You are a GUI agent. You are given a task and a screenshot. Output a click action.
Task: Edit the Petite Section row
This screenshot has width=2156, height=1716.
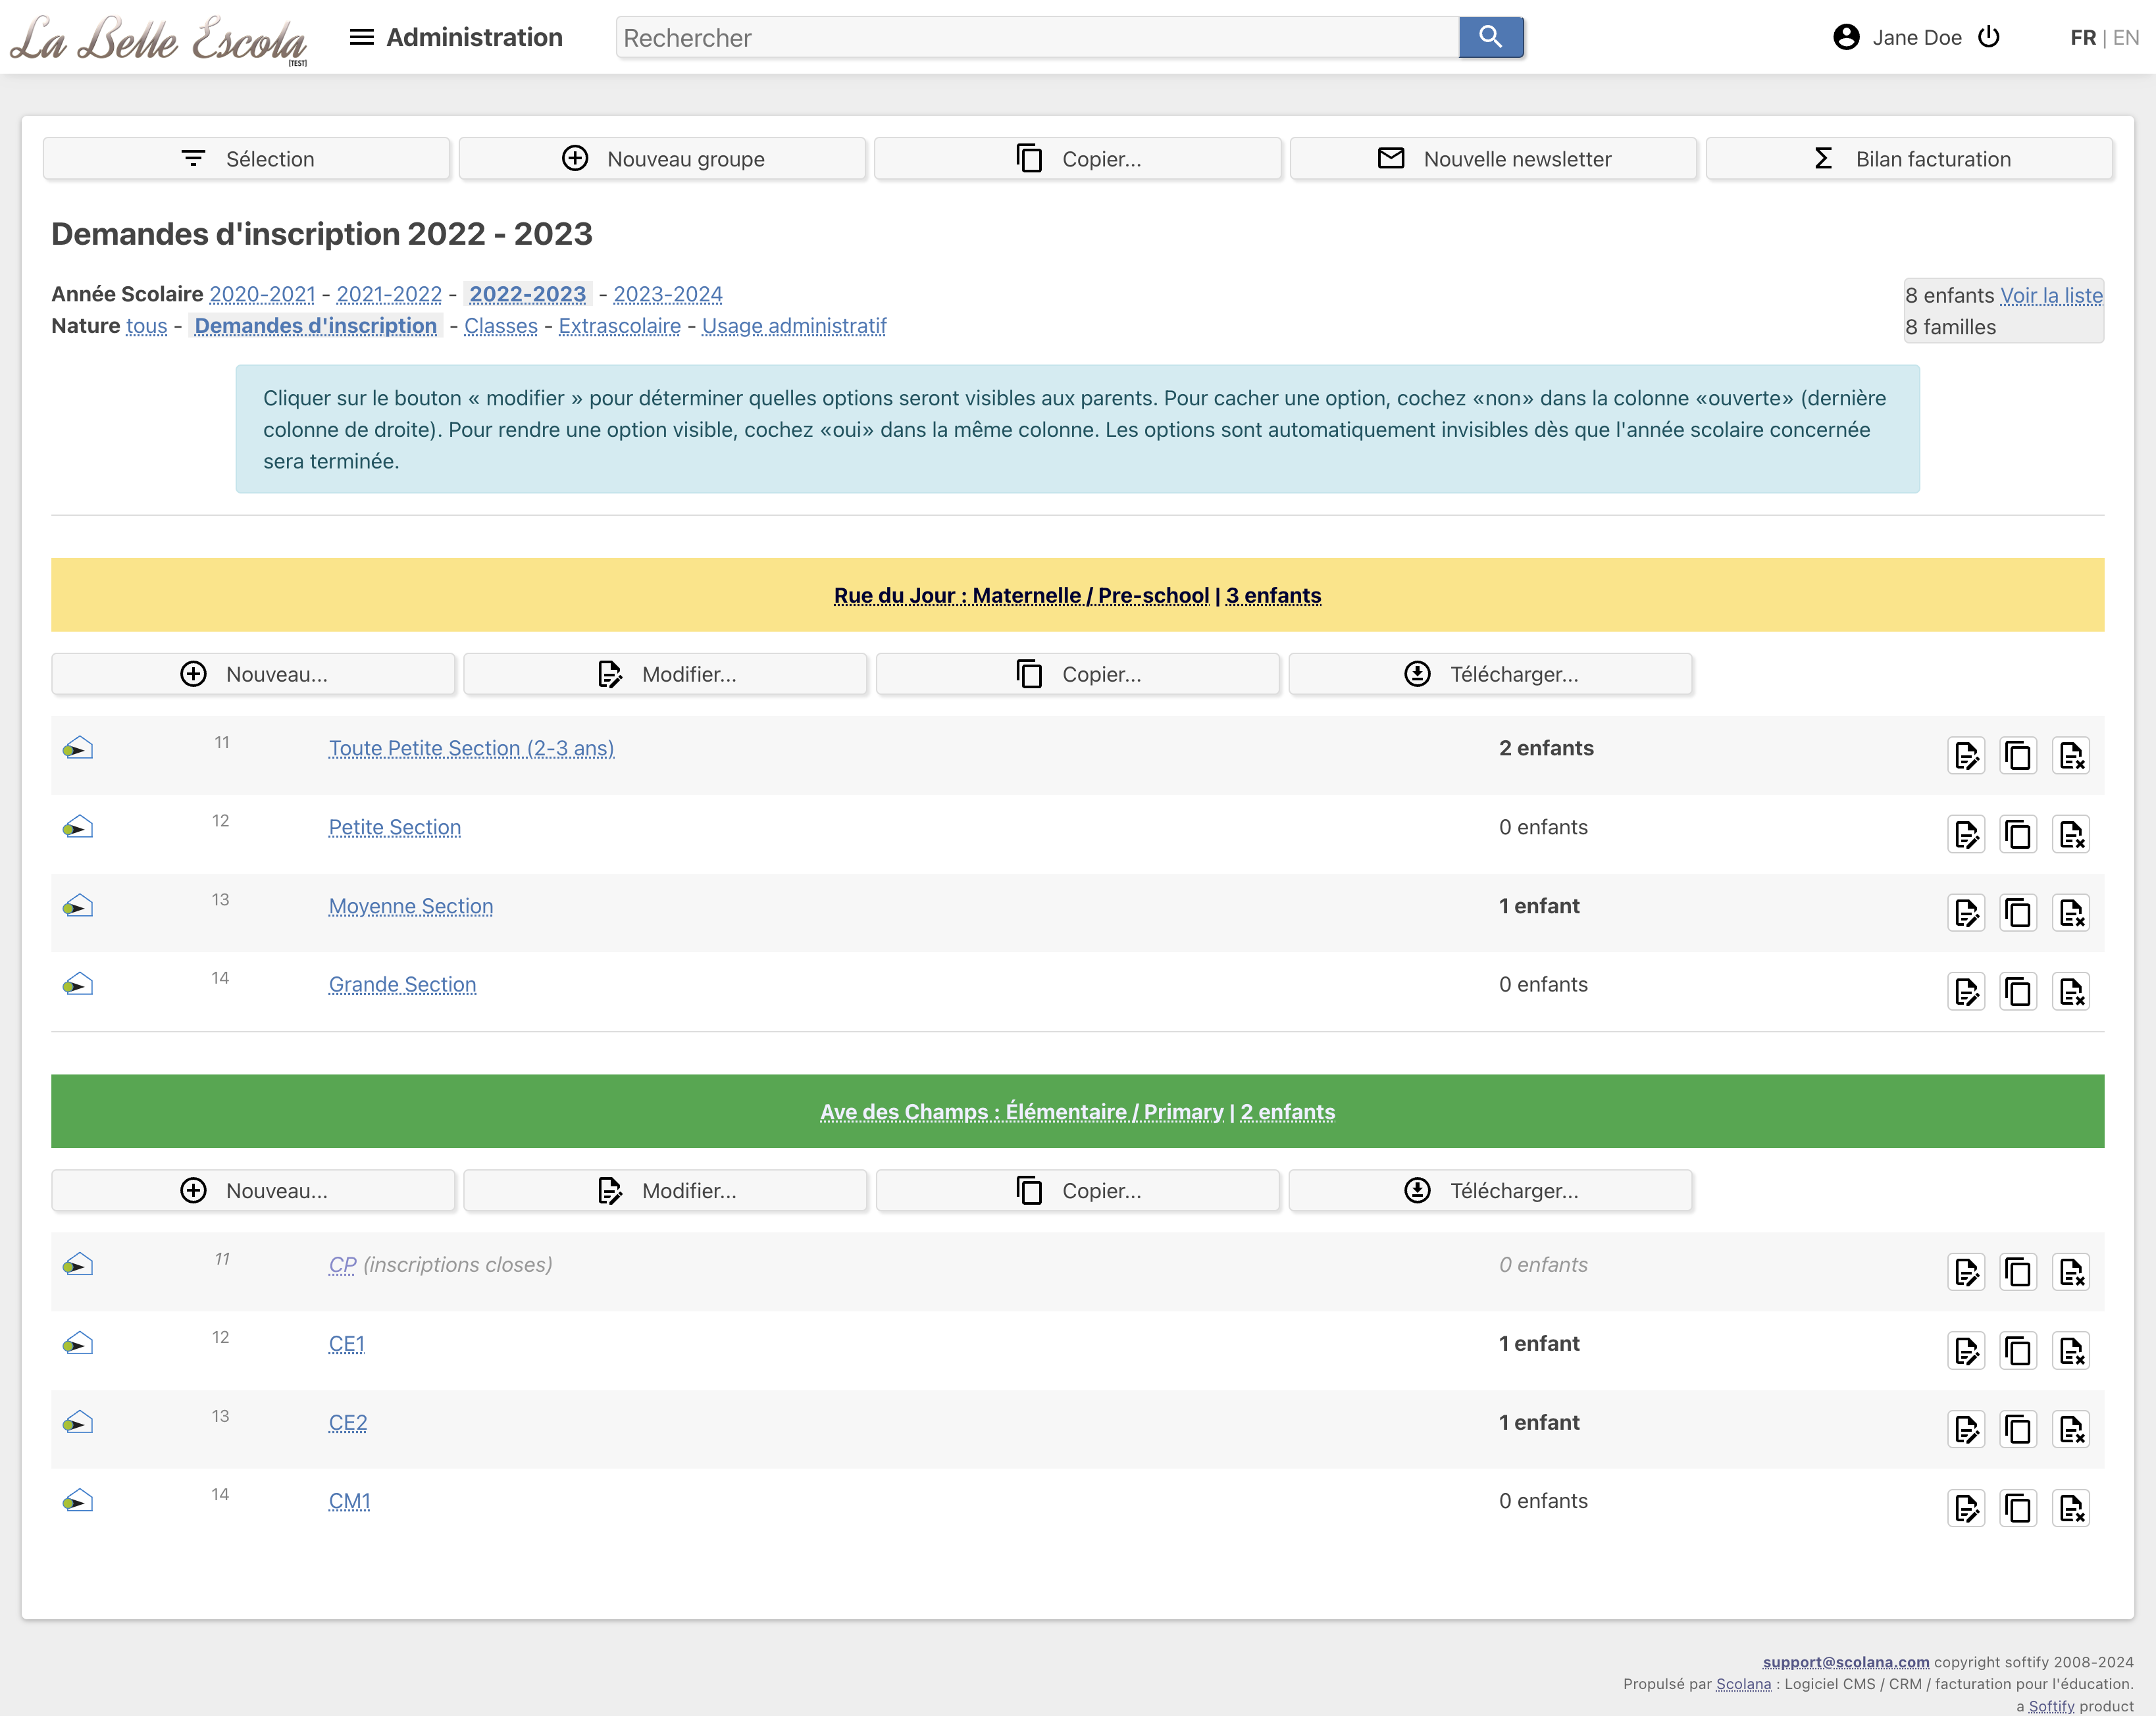click(1966, 834)
